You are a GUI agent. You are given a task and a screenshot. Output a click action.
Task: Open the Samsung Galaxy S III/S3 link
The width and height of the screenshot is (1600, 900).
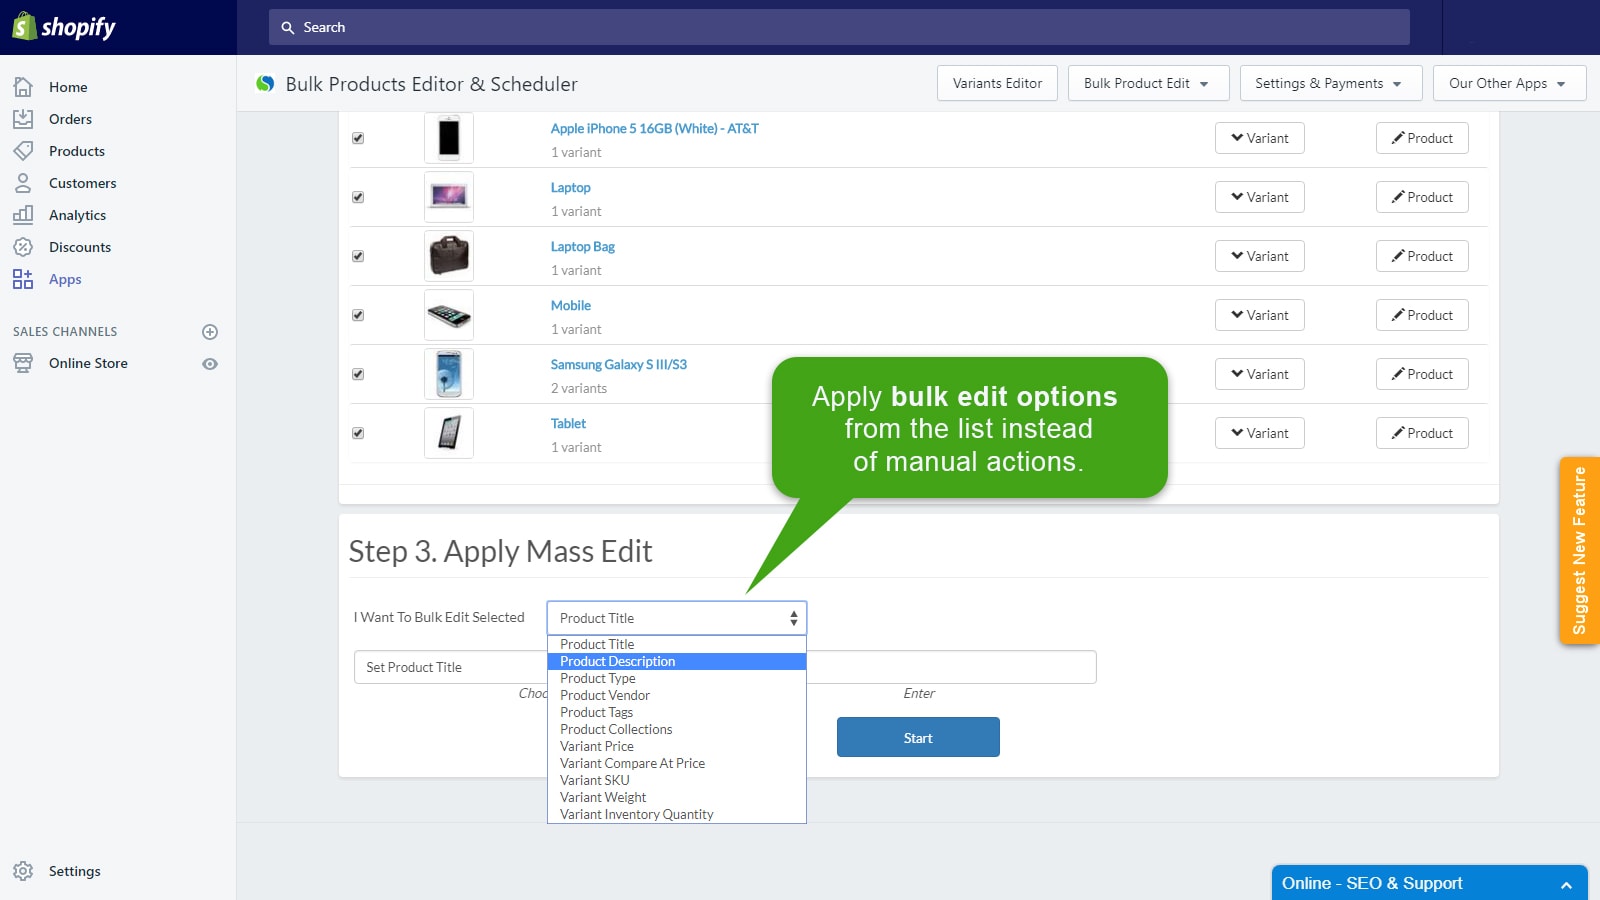pos(618,364)
